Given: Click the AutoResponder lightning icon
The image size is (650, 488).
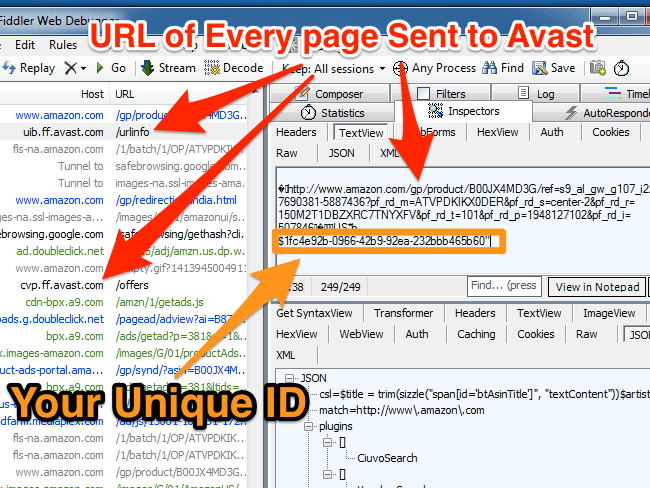Looking at the screenshot, I should click(x=571, y=113).
